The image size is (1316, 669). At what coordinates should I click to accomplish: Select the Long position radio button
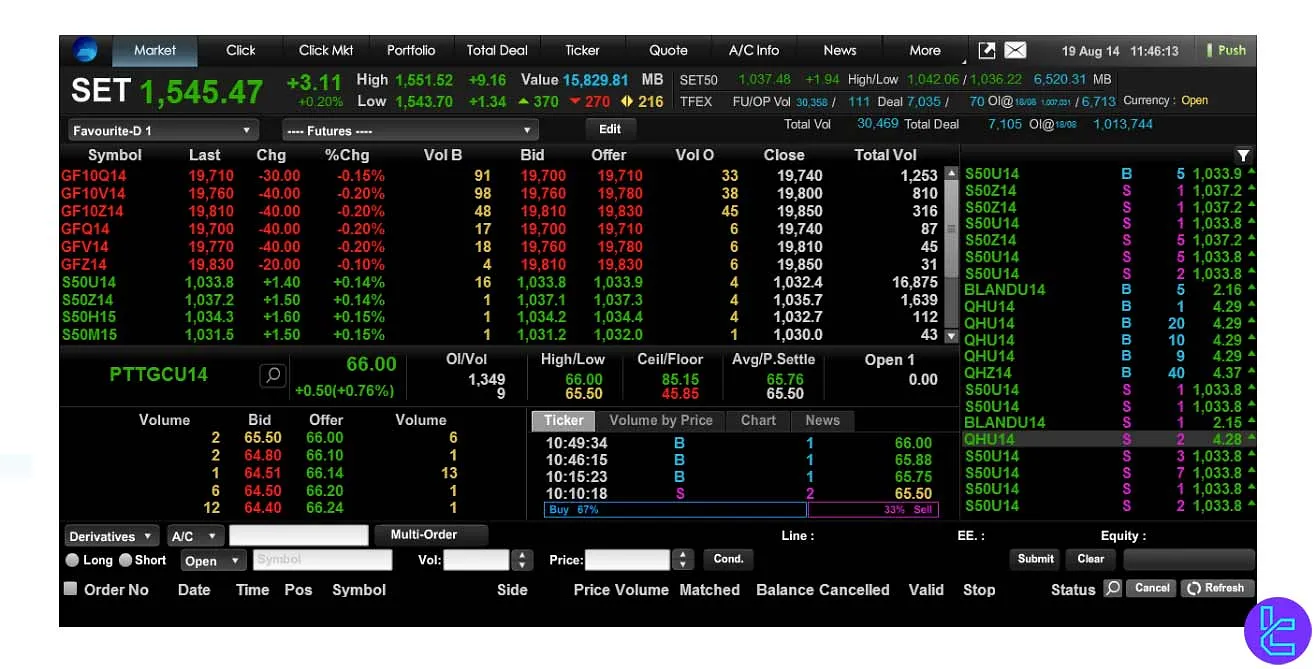[73, 560]
